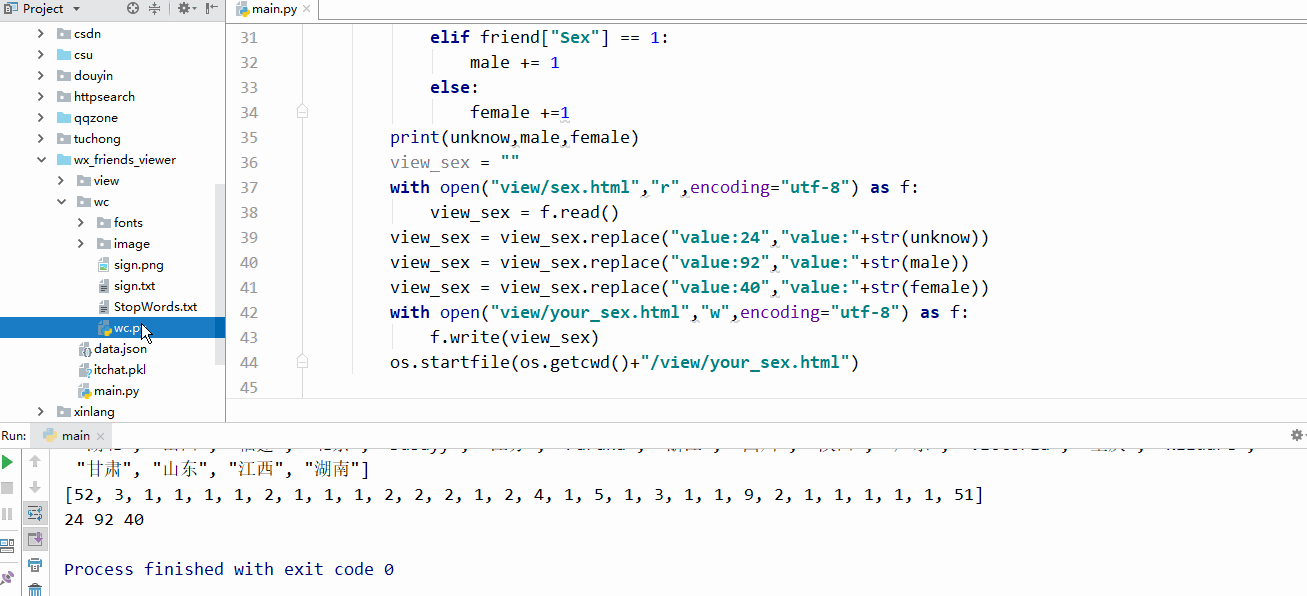Viewport: 1307px width, 596px height.
Task: Click the pause output icon
Action: click(x=8, y=514)
